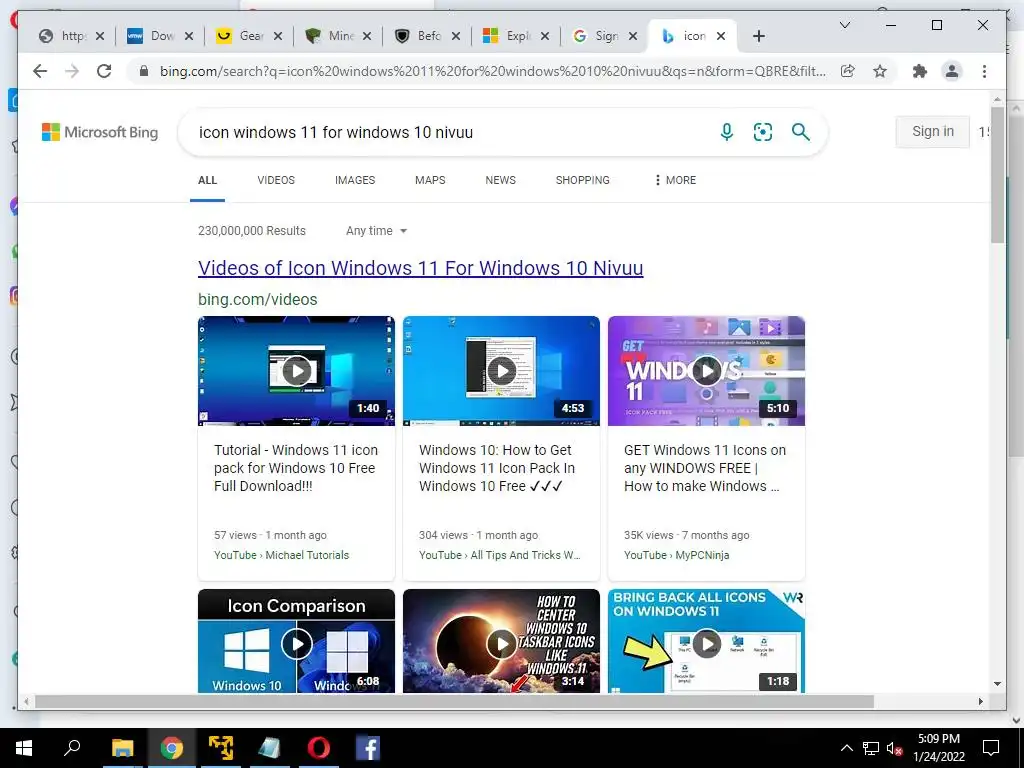Open the notification center icon

point(991,748)
